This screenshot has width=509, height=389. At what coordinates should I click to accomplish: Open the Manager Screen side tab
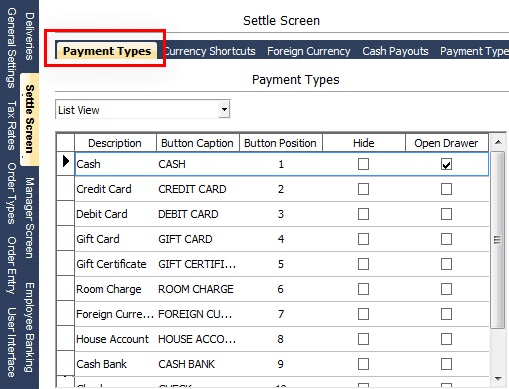click(x=29, y=218)
